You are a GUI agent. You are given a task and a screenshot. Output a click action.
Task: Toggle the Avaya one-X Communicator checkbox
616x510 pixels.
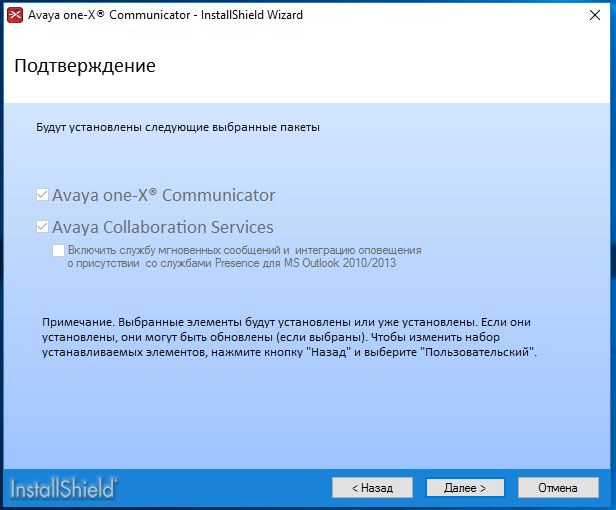coord(42,194)
